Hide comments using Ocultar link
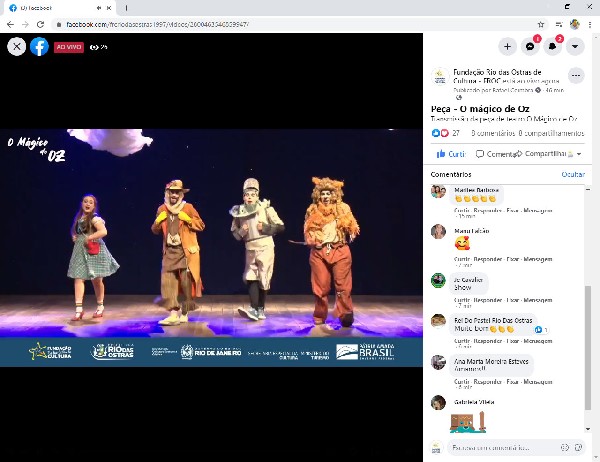 pos(573,174)
